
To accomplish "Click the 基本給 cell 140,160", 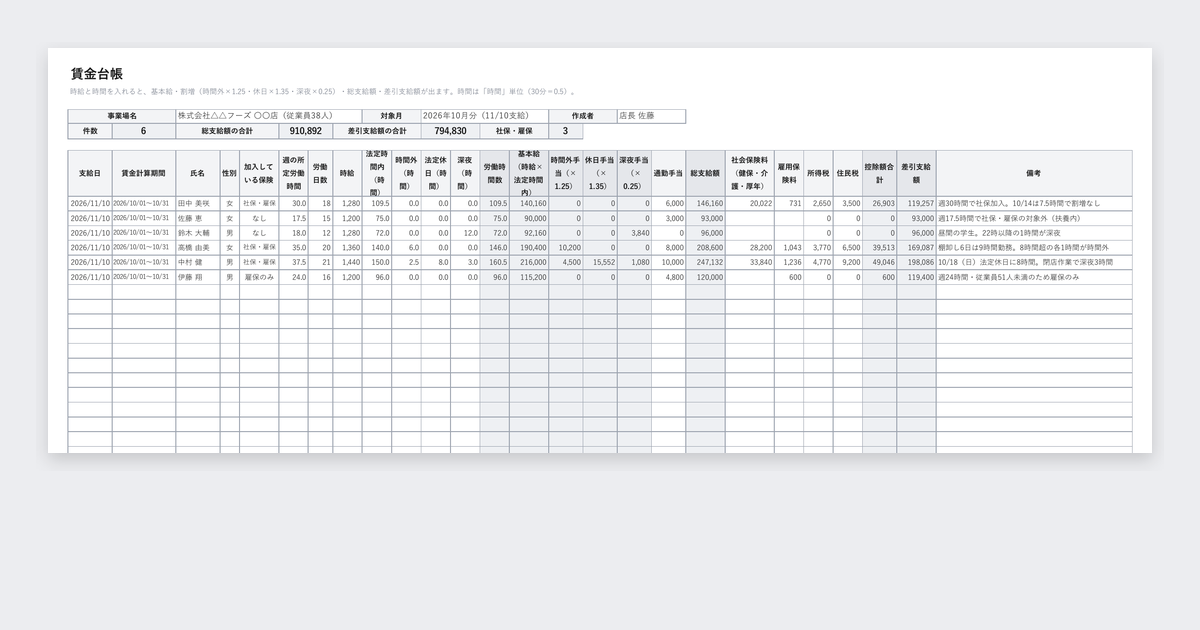I will click(x=529, y=203).
